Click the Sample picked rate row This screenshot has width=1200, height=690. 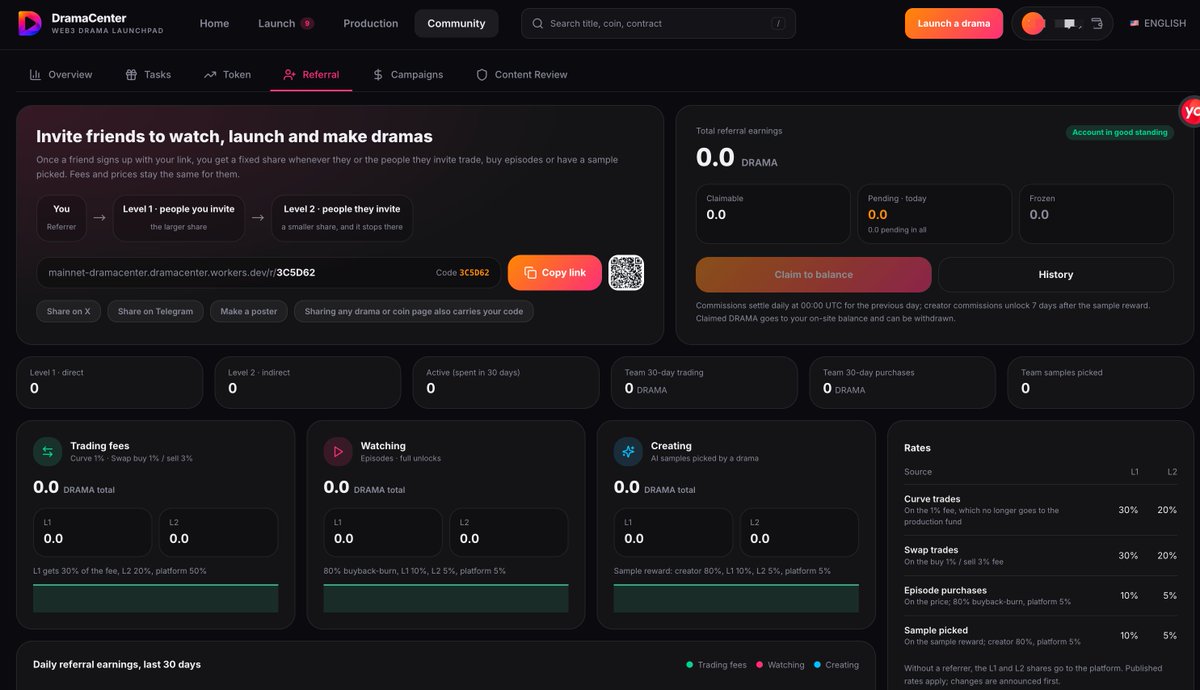point(1040,635)
